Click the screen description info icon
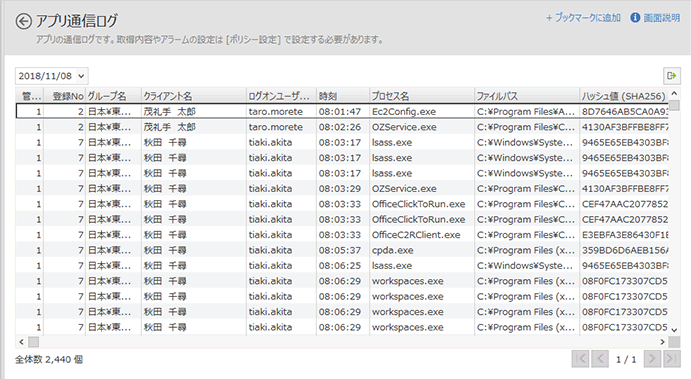 click(x=635, y=18)
